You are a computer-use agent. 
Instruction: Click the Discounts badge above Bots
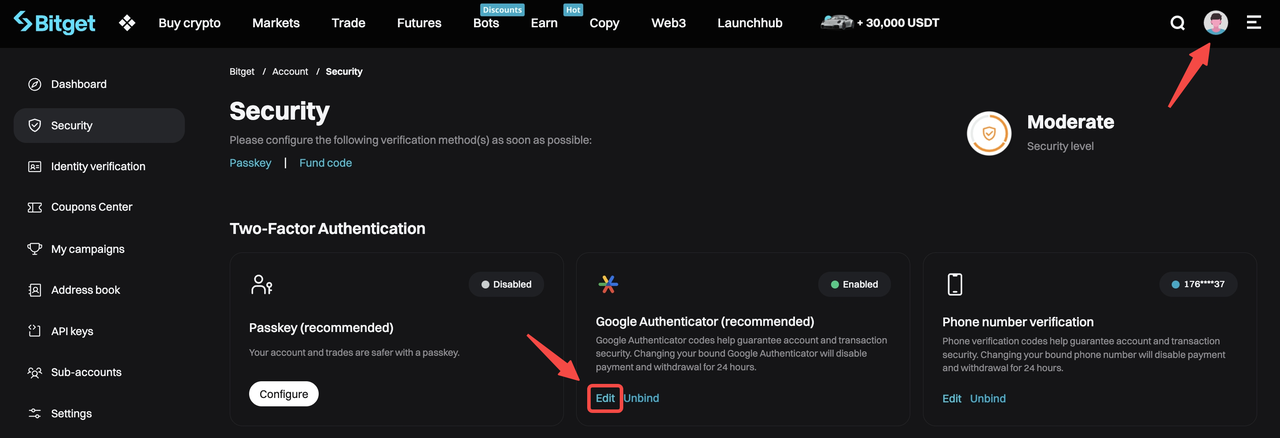(502, 10)
